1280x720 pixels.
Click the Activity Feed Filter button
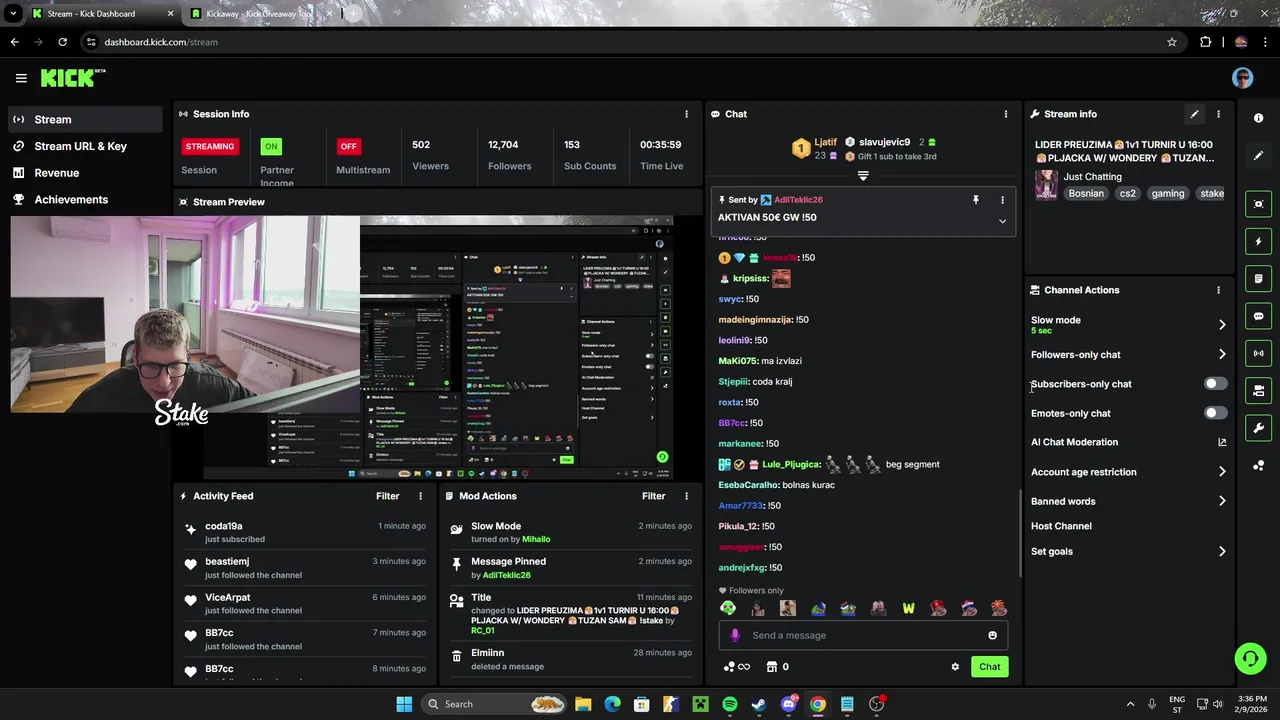point(387,496)
